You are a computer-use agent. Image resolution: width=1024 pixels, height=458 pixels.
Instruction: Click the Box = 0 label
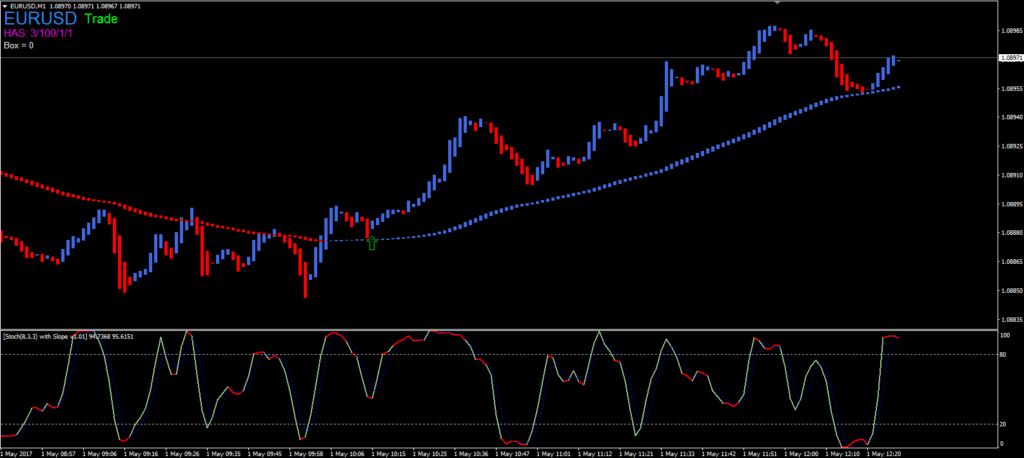pos(19,45)
